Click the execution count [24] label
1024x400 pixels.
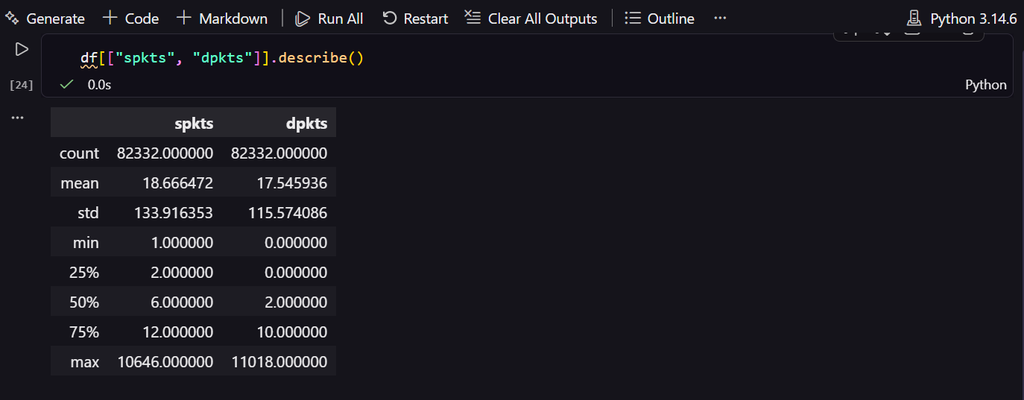22,85
